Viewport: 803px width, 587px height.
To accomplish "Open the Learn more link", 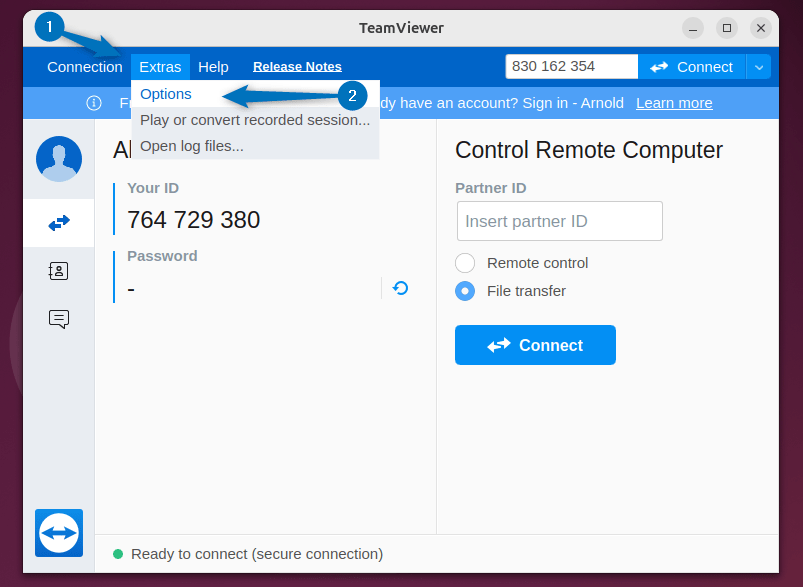I will tap(673, 103).
